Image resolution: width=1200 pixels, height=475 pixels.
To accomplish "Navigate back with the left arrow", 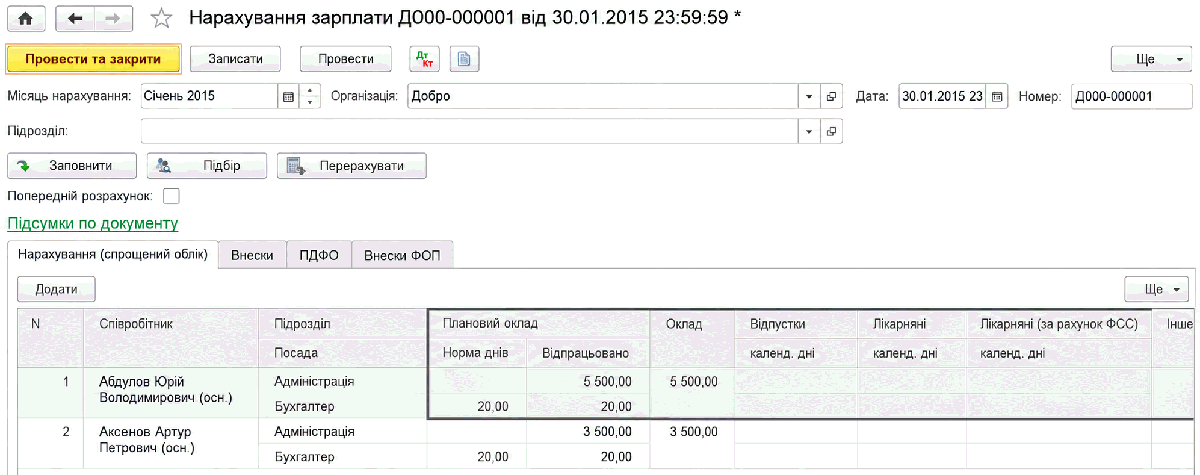I will pyautogui.click(x=75, y=18).
